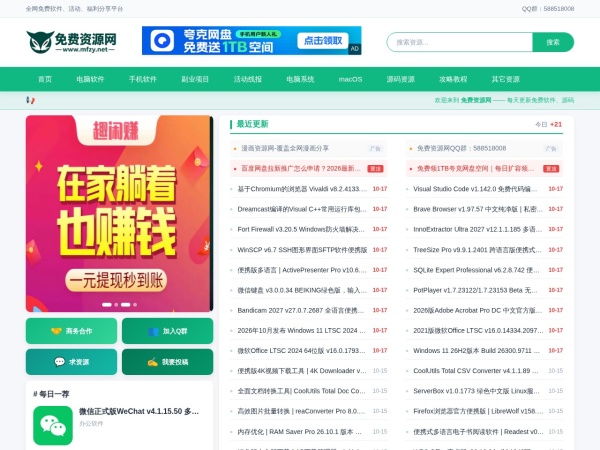Viewport: 600px width, 450px height.
Task: Open 漫画资源网 ad link
Action: point(285,148)
